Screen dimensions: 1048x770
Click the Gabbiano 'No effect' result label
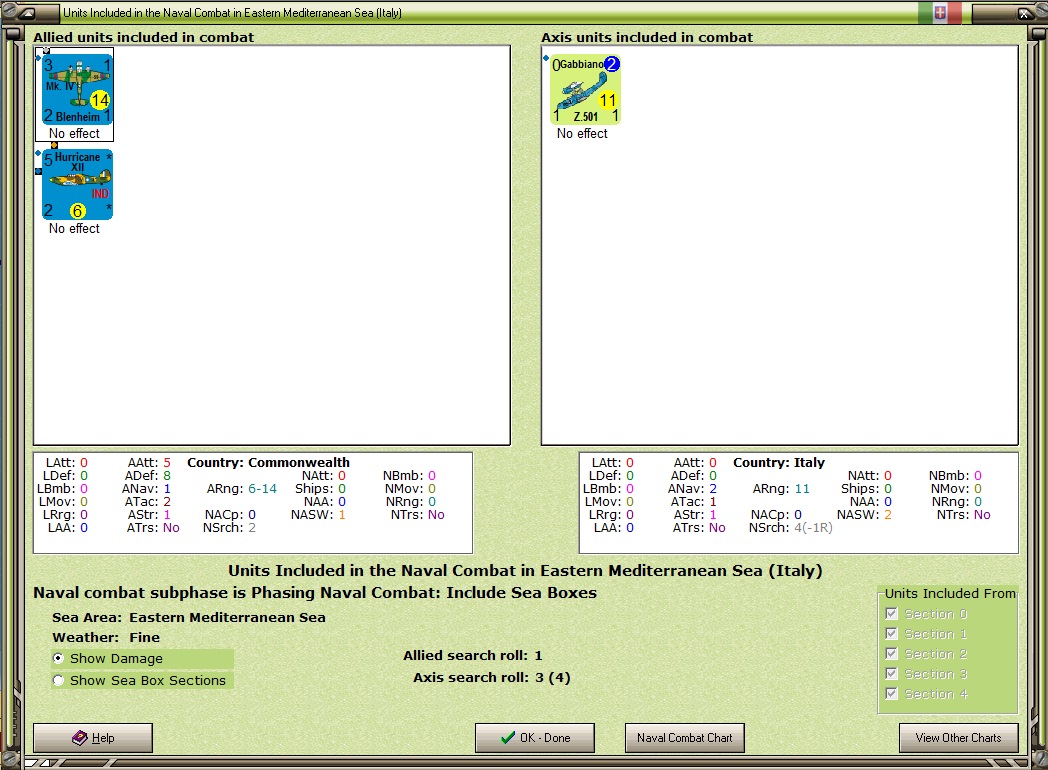click(582, 134)
